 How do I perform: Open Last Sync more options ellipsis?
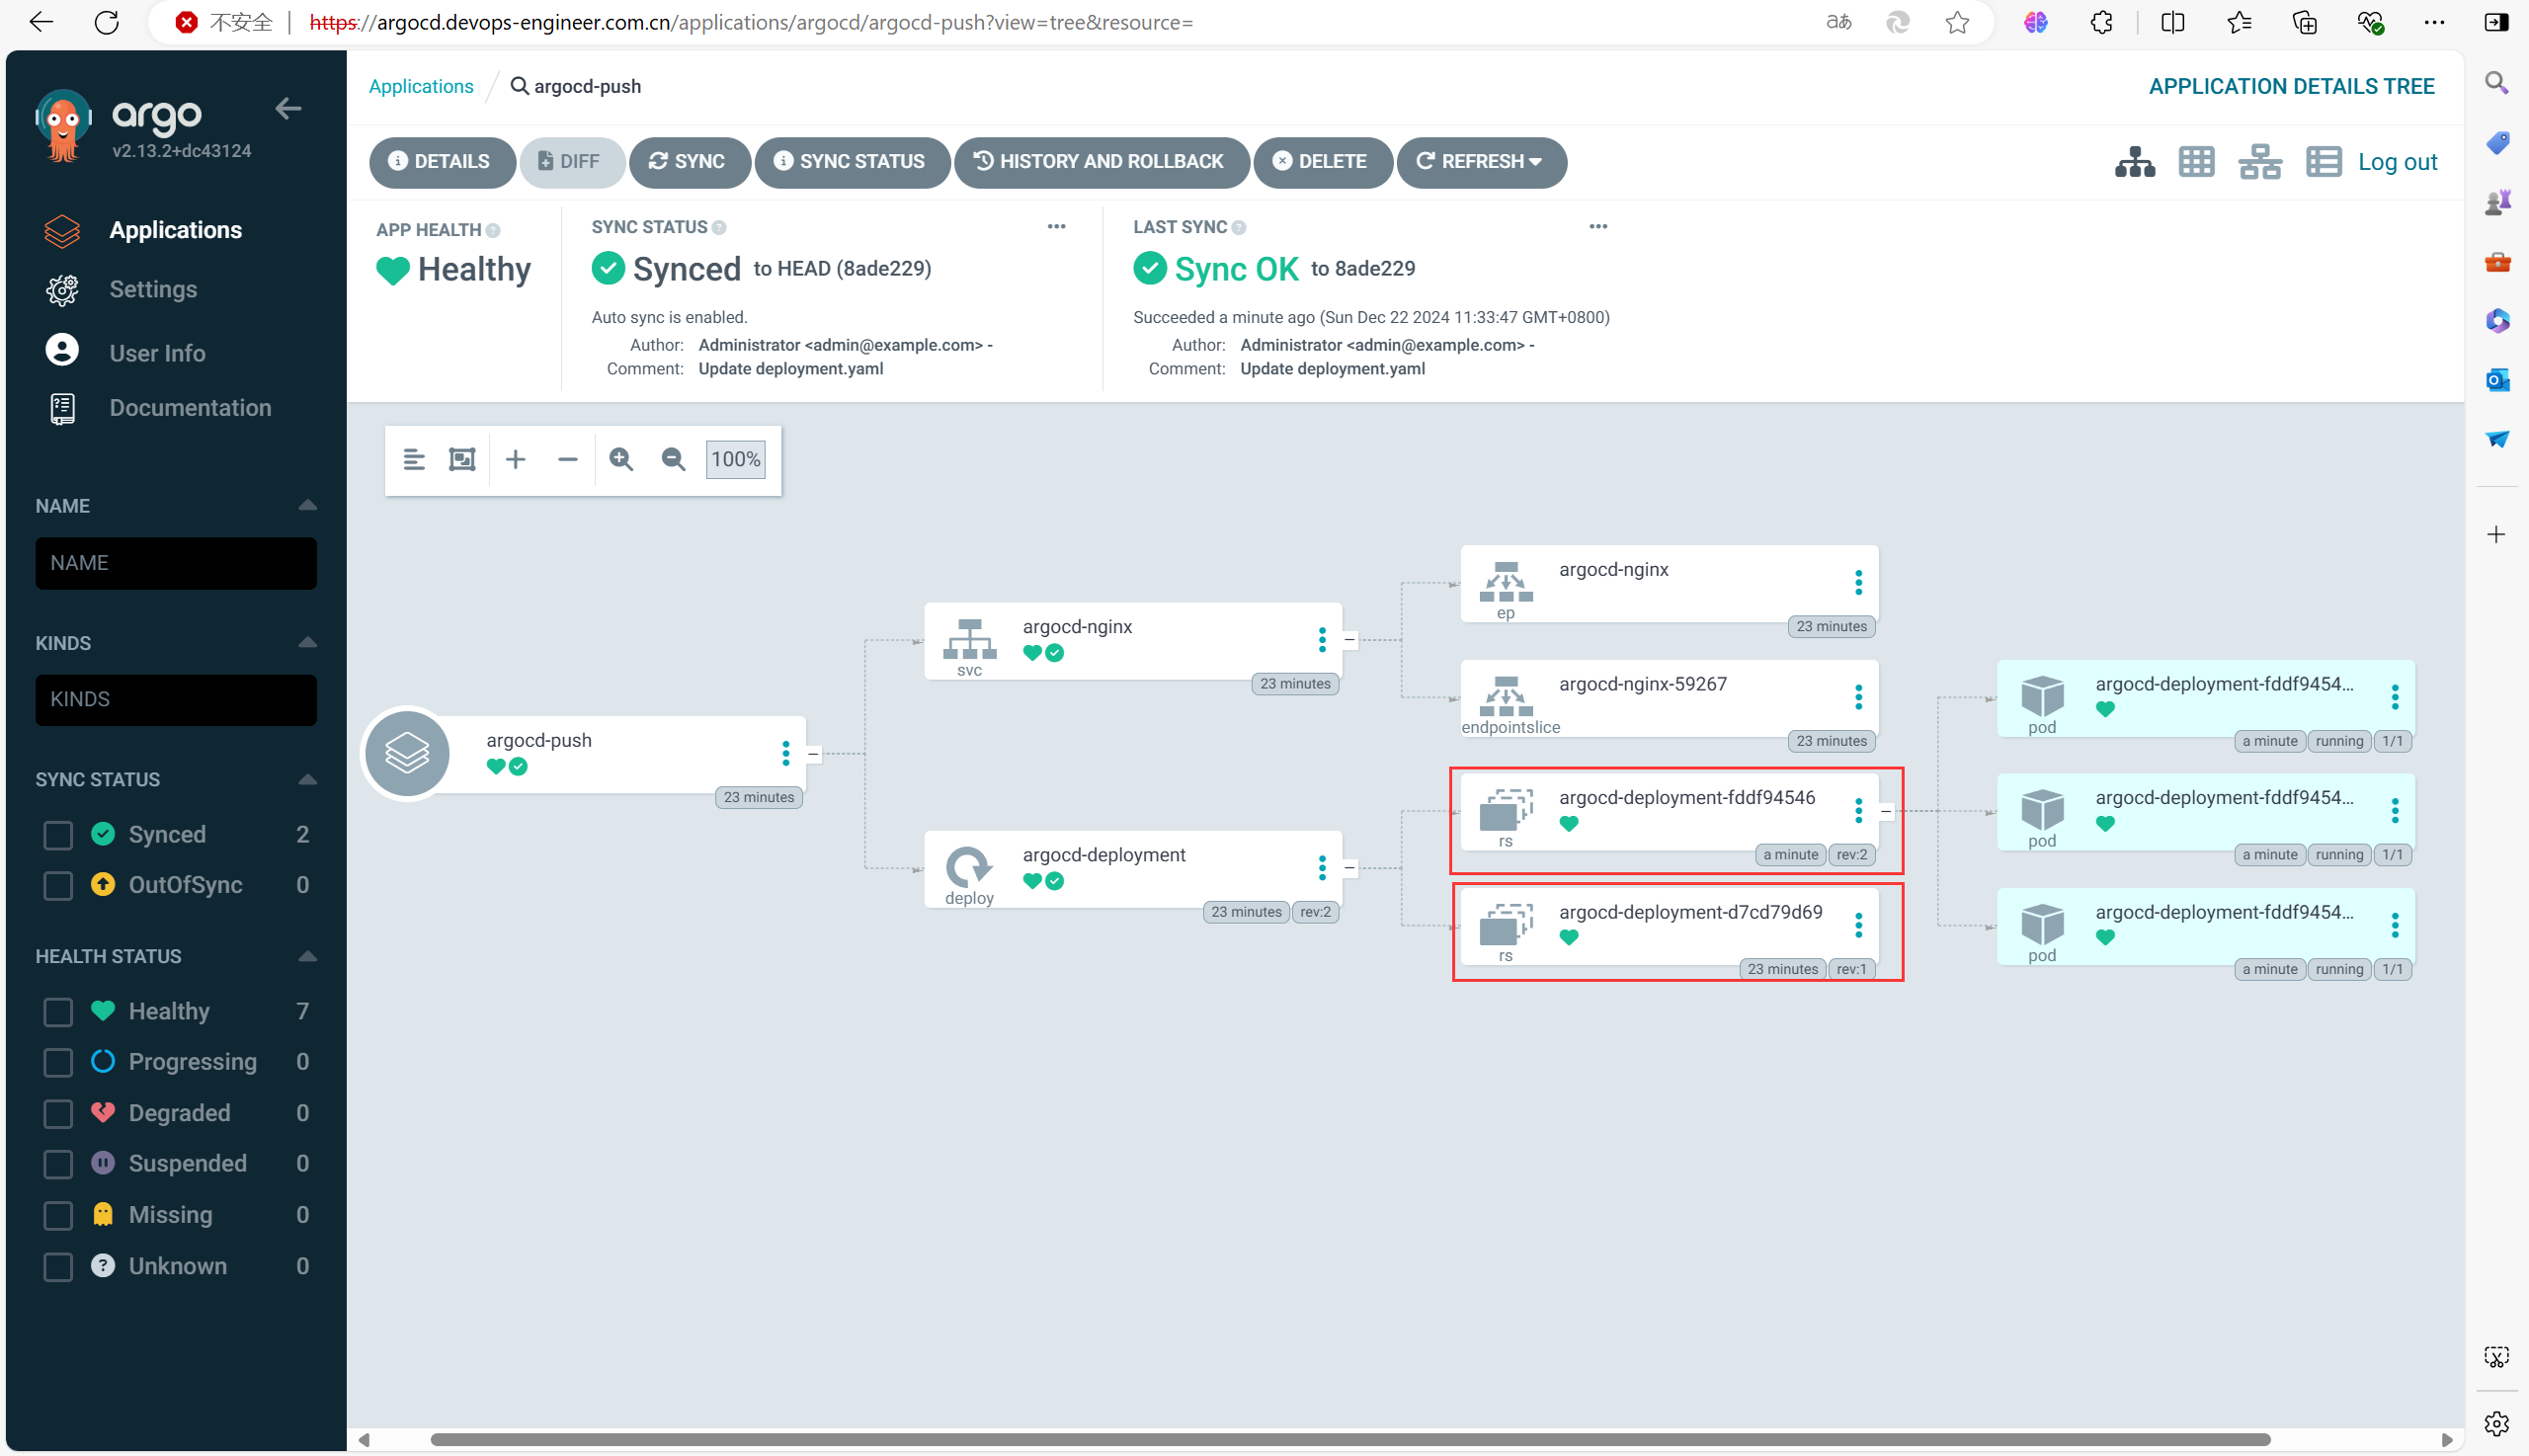(1598, 227)
